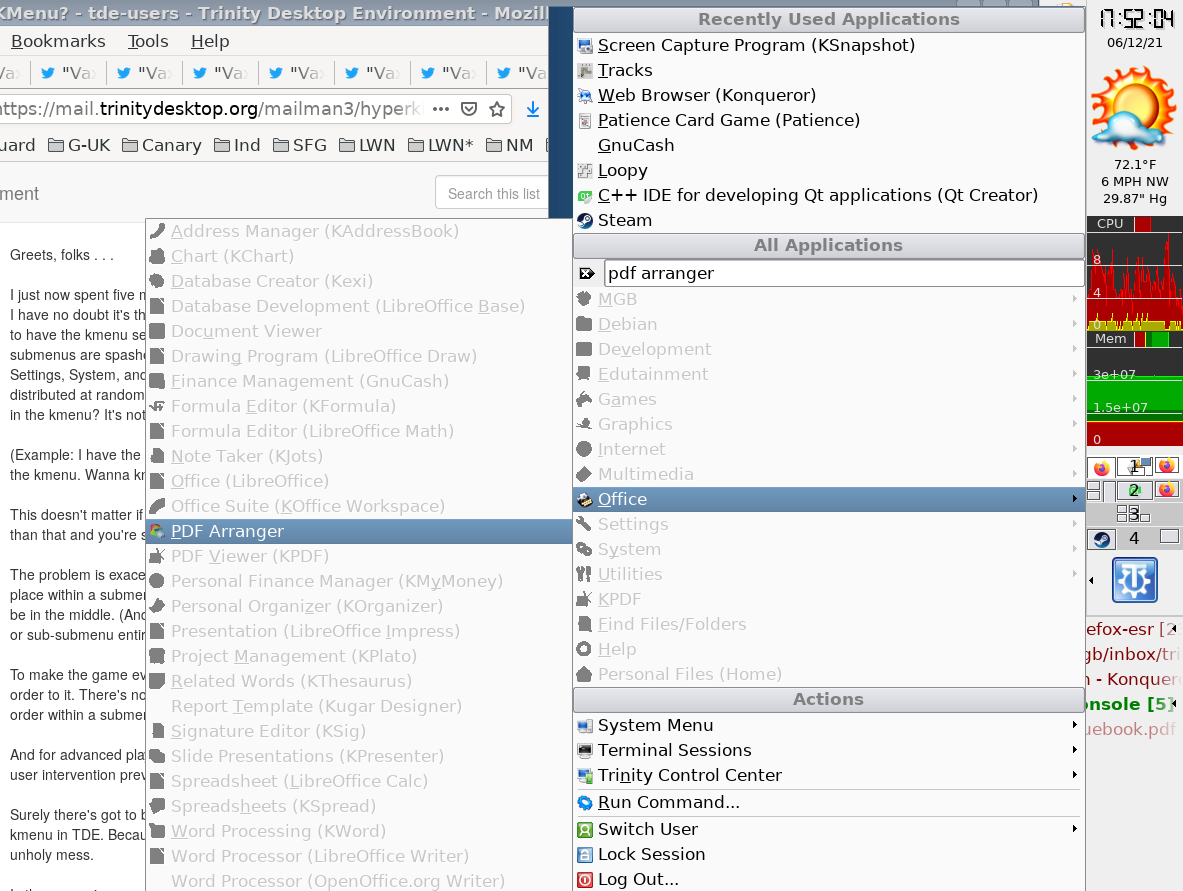Select Address Manager (KAddressBook) entry
The image size is (1183, 891).
[359, 231]
